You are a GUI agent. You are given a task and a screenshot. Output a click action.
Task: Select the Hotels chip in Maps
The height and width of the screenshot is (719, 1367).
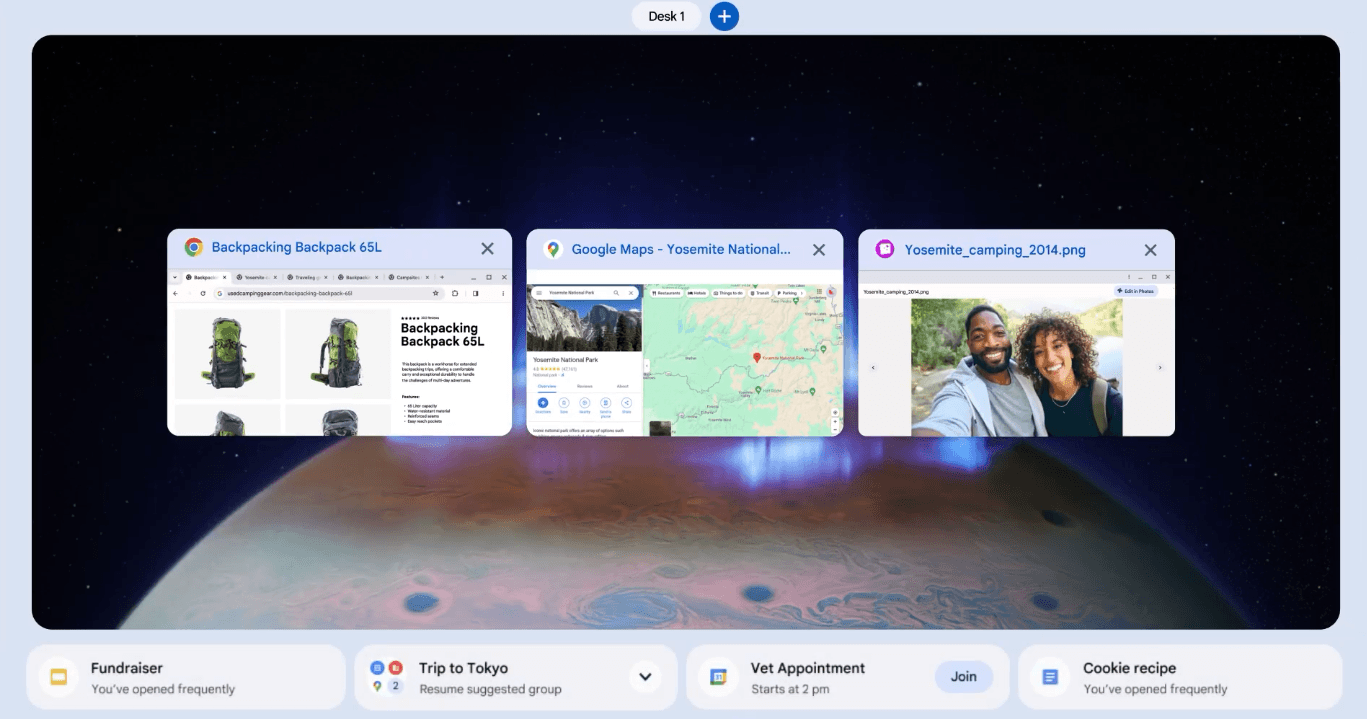click(697, 293)
